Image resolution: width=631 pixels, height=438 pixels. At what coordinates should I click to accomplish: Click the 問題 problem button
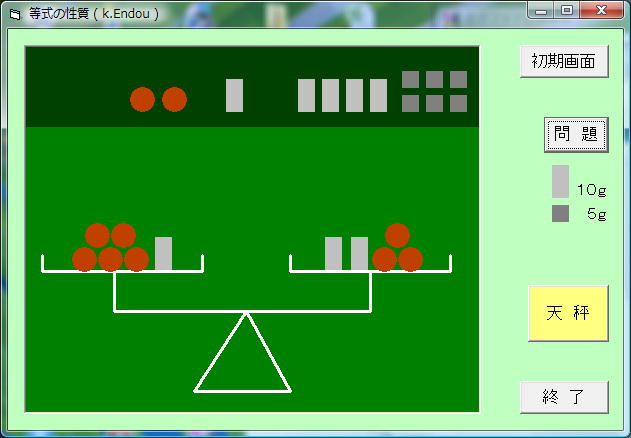tap(576, 134)
